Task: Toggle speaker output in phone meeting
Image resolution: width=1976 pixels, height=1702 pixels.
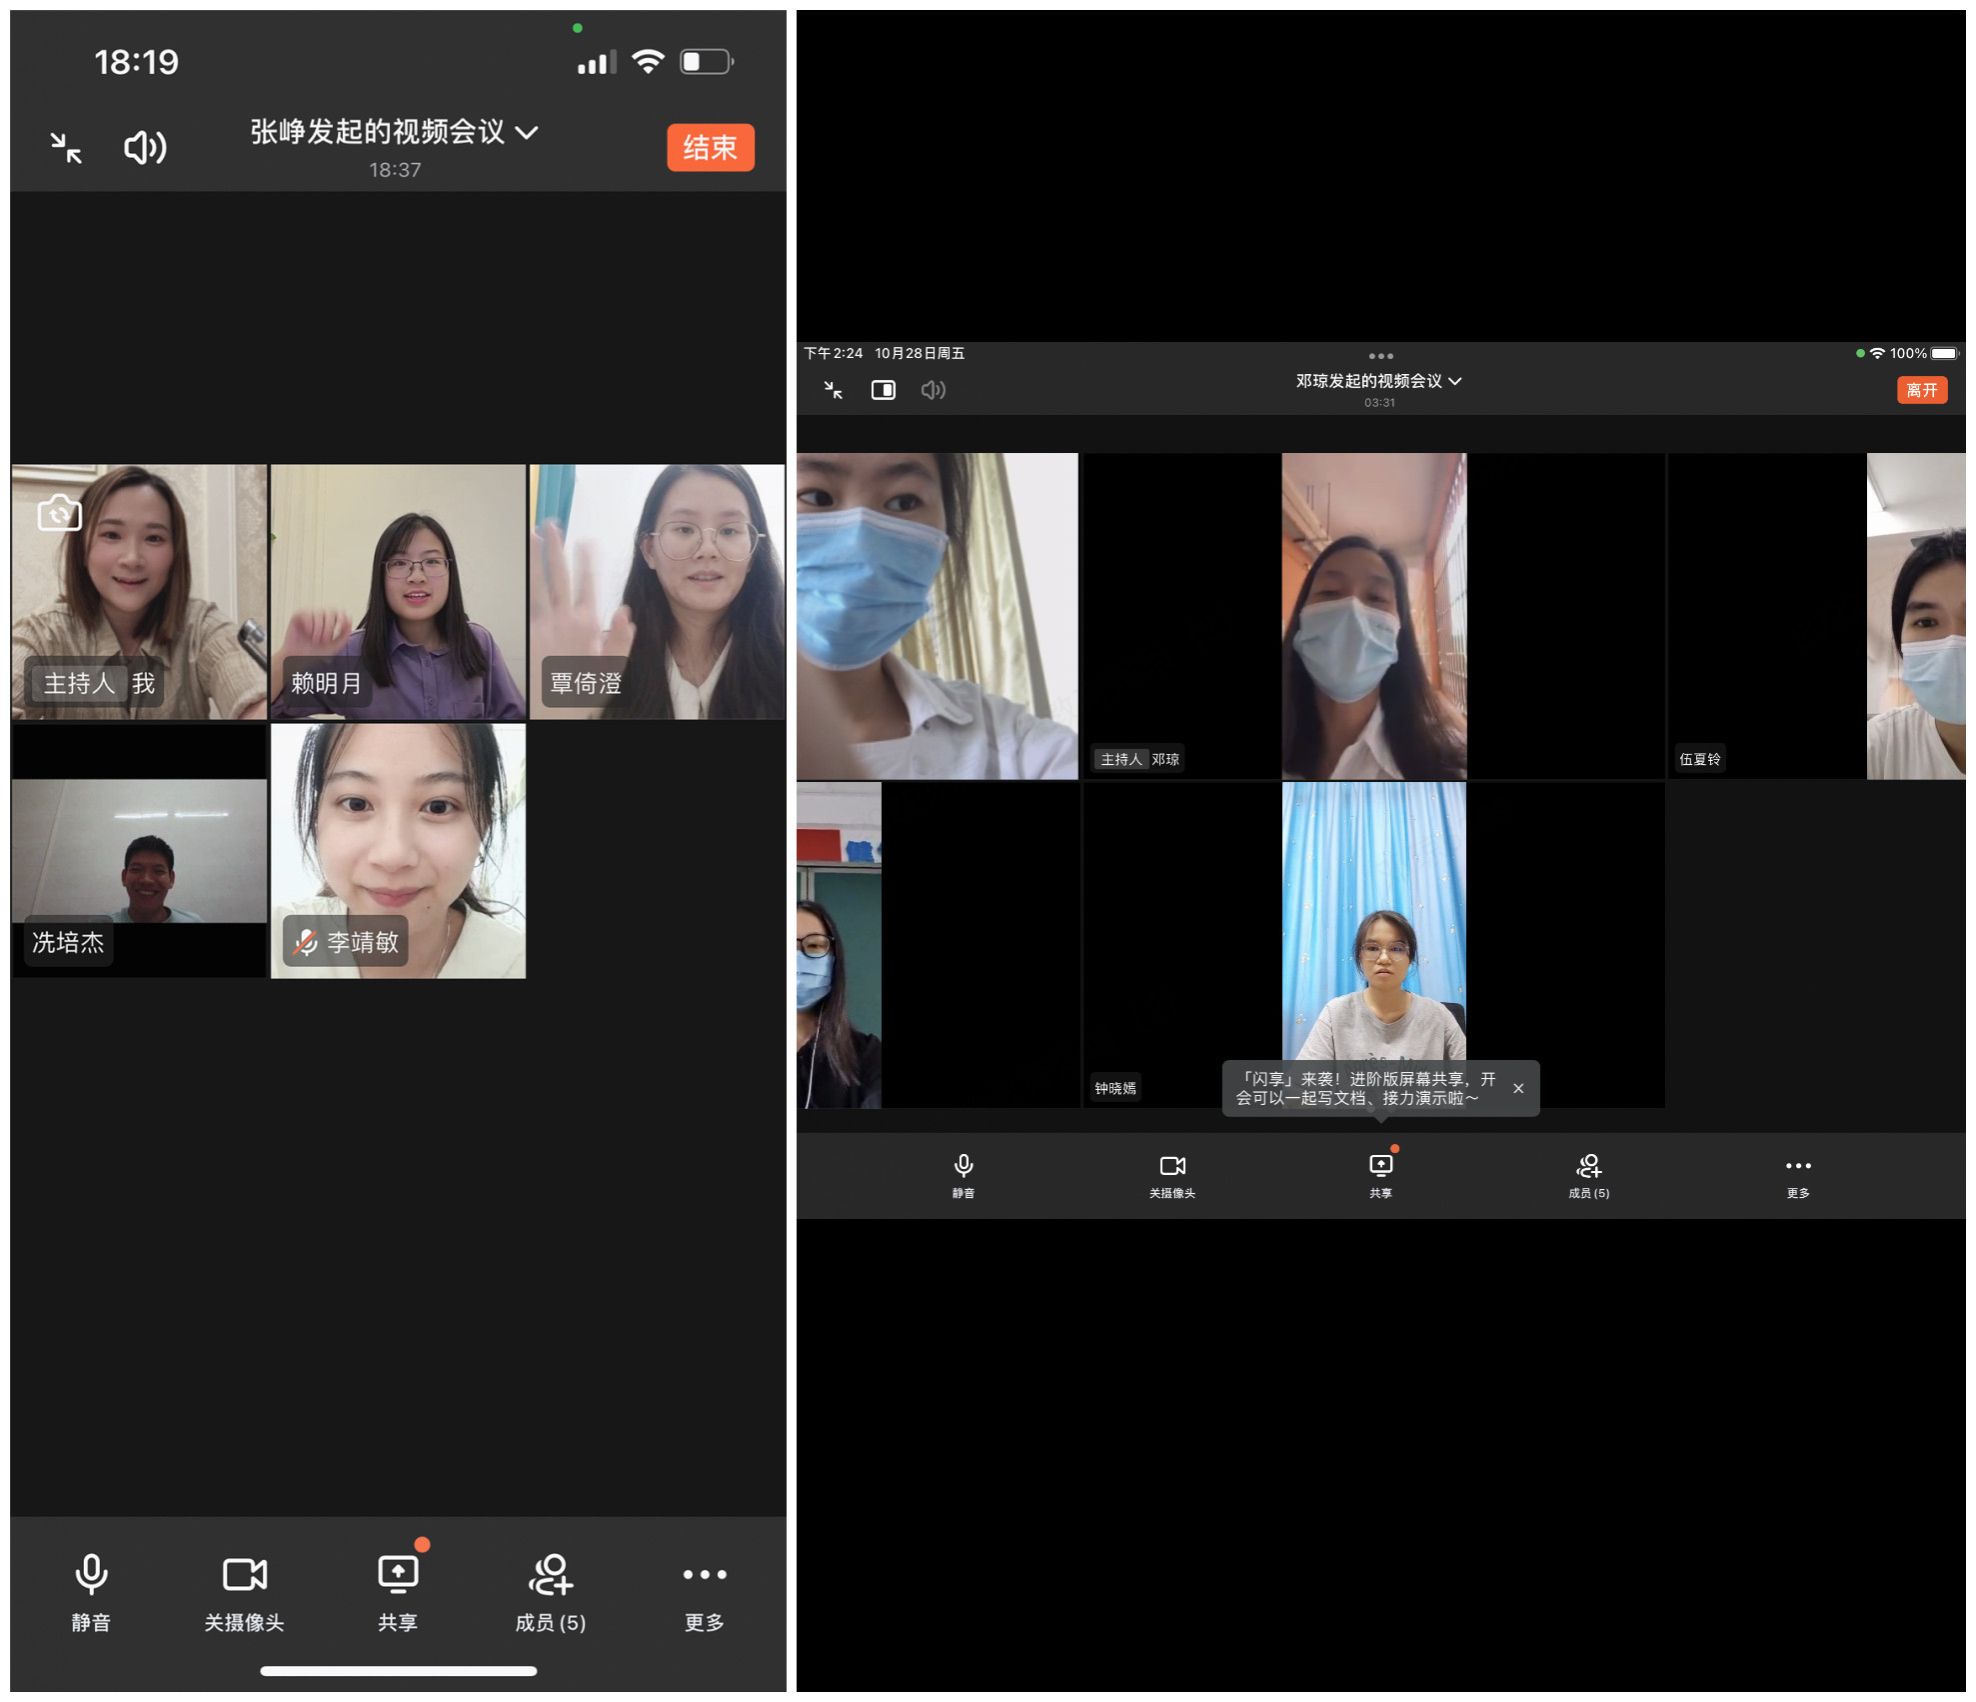Action: point(145,148)
